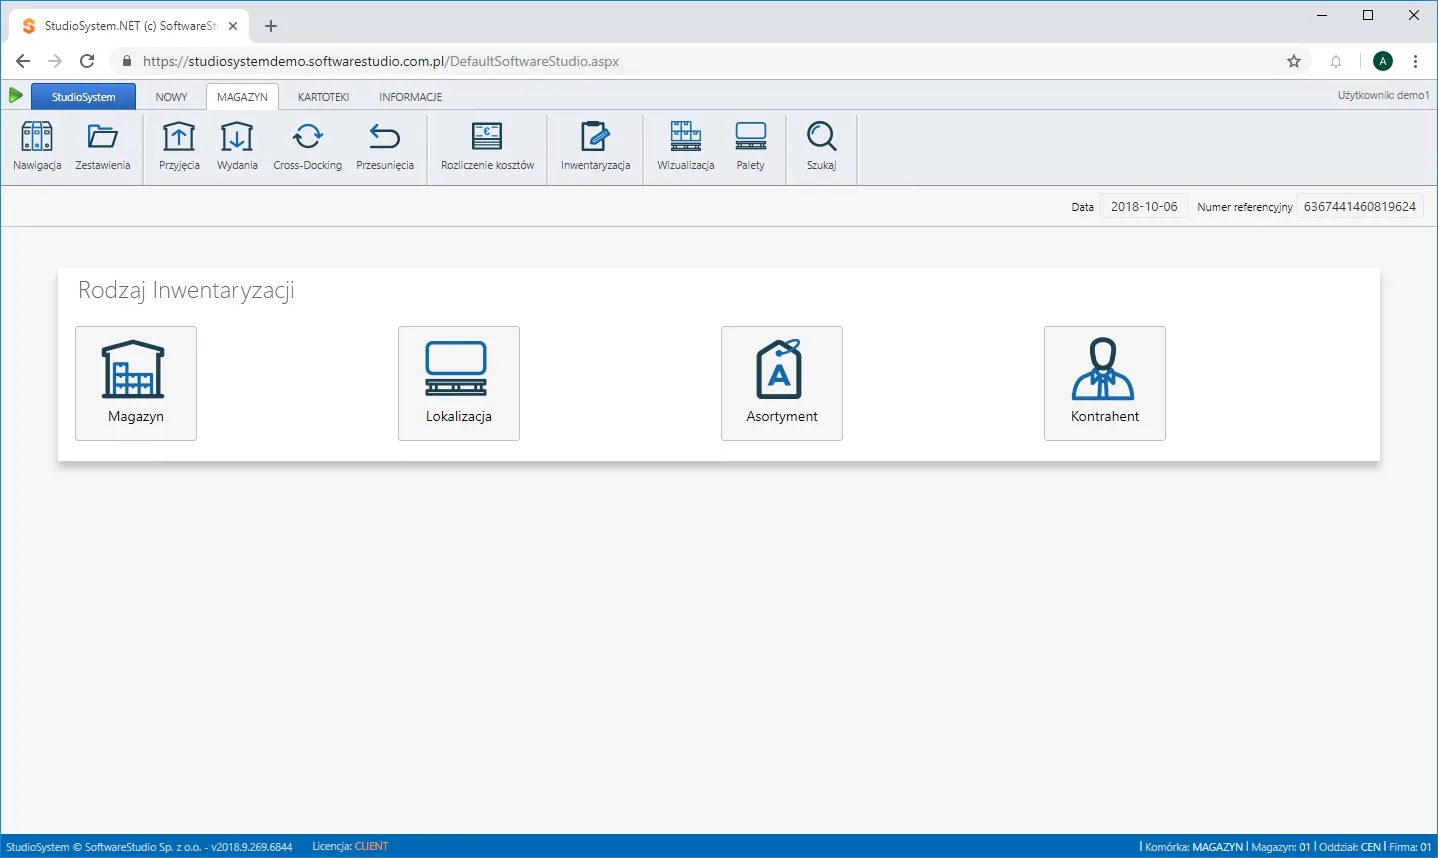Click the Użytkownik: demo1 label
This screenshot has height=858, width=1438.
tap(1383, 95)
